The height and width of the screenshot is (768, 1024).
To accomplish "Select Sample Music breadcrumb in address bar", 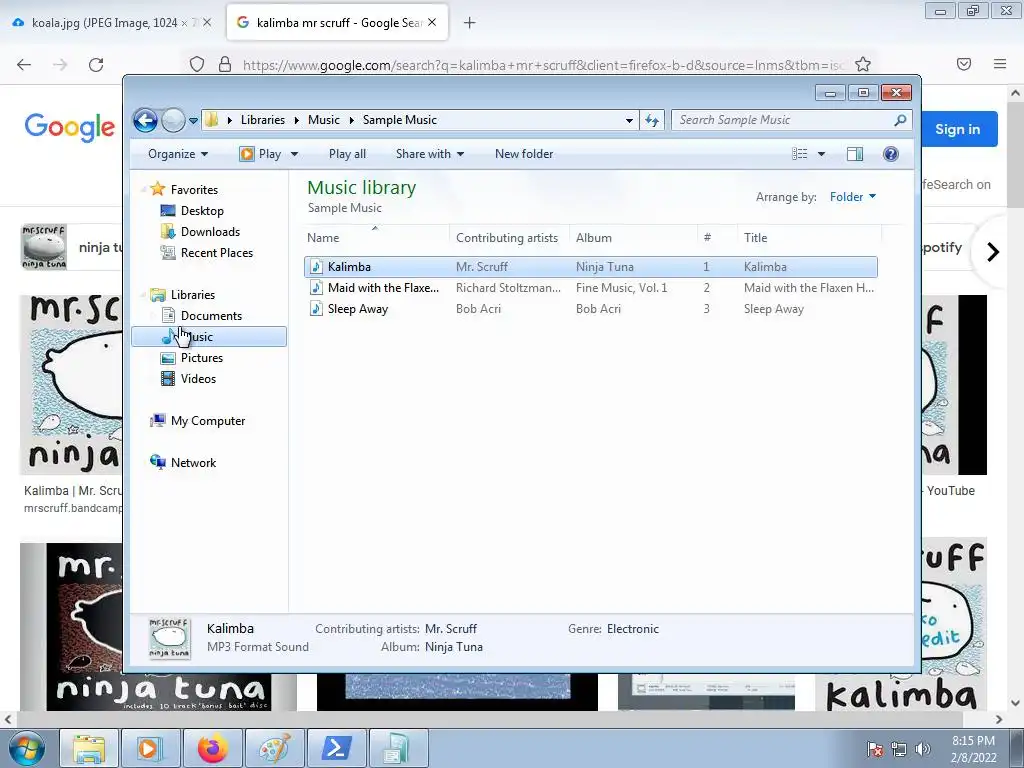I will tap(400, 120).
